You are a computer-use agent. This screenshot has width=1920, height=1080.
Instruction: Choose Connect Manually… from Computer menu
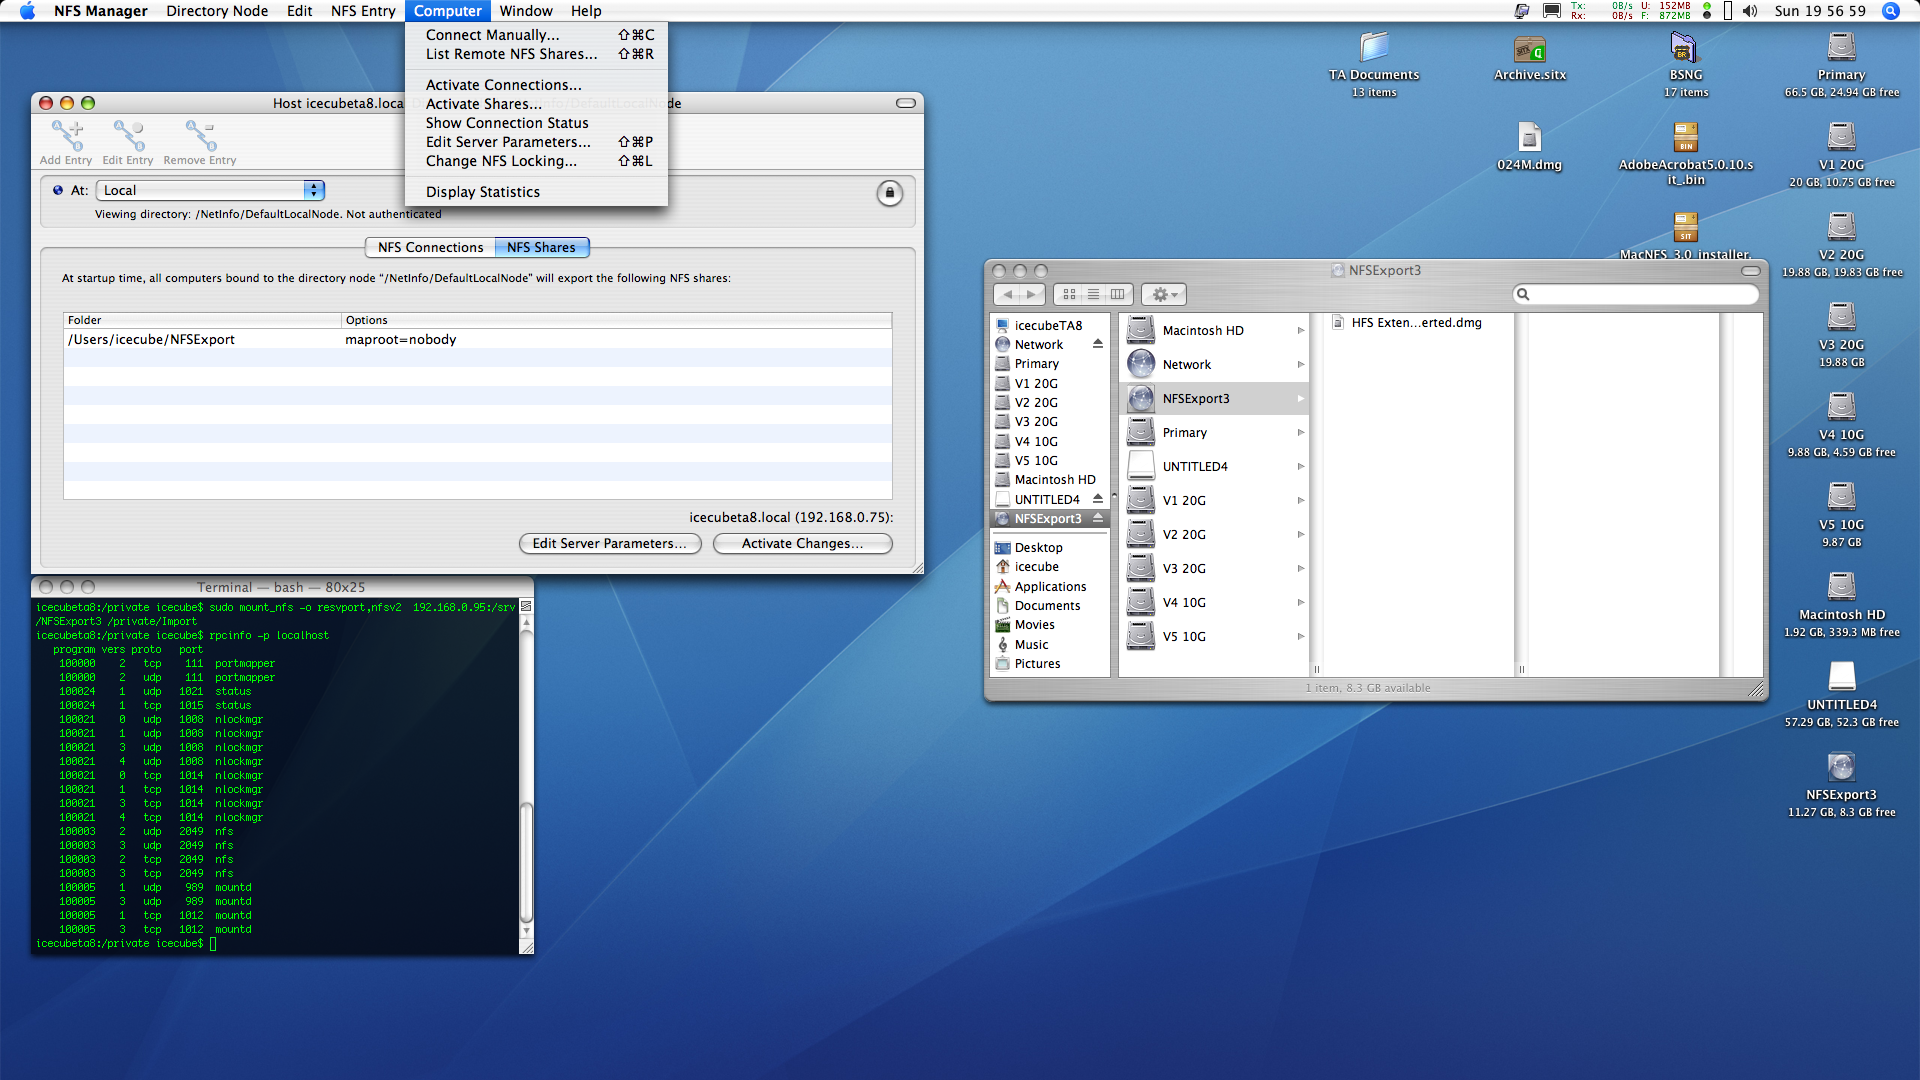coord(536,35)
